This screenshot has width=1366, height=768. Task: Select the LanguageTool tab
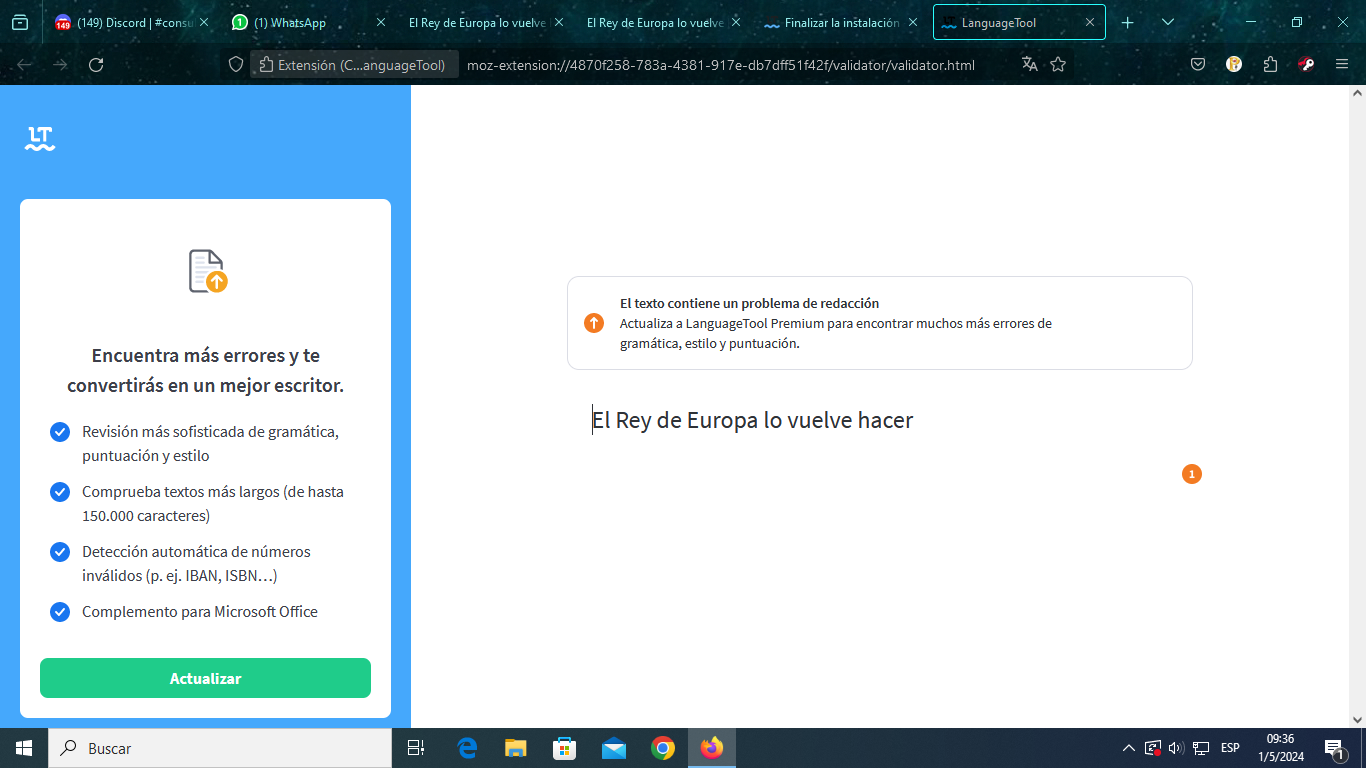1018,22
